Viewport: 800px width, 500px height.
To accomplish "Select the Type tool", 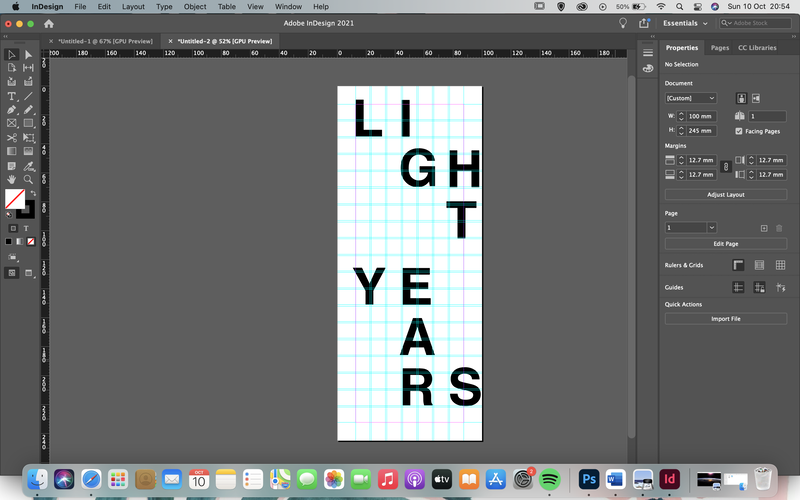I will click(11, 96).
